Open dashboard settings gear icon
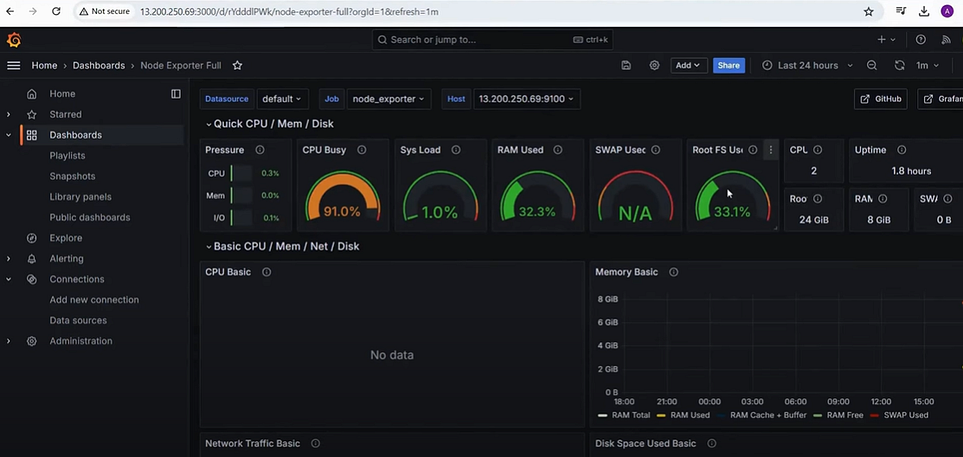The width and height of the screenshot is (963, 457). tap(655, 65)
